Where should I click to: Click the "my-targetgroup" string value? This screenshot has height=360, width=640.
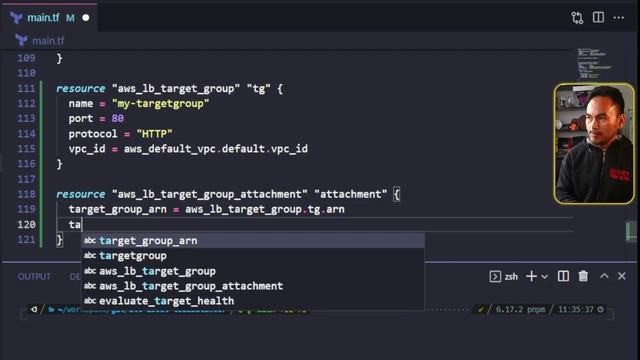click(160, 104)
